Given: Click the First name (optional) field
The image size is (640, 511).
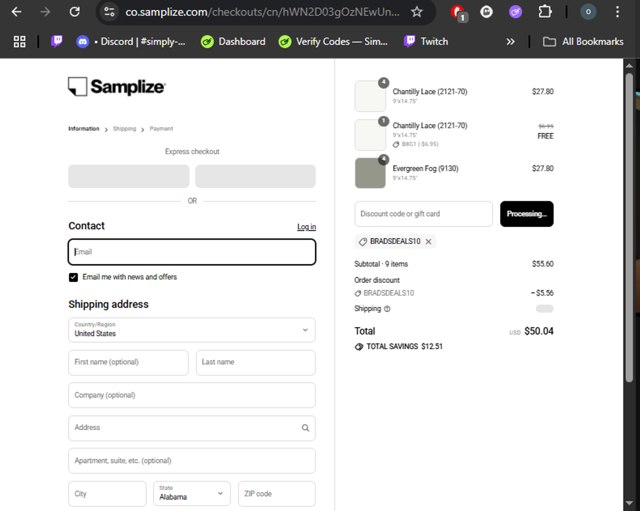Looking at the screenshot, I should tap(129, 362).
